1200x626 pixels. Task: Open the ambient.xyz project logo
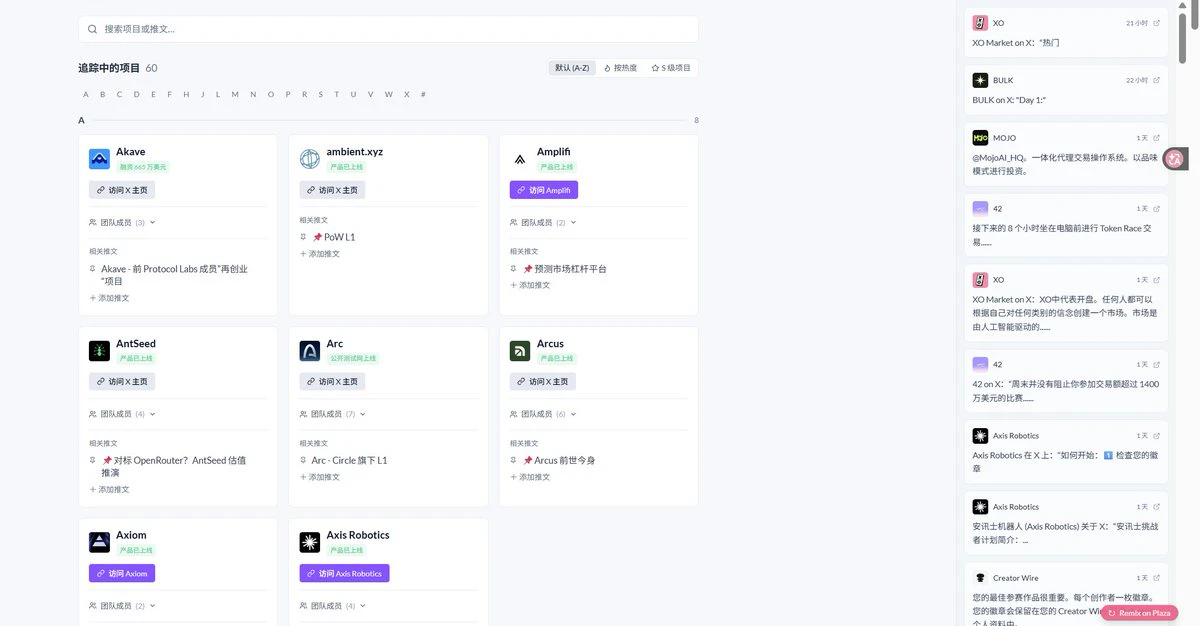(310, 159)
